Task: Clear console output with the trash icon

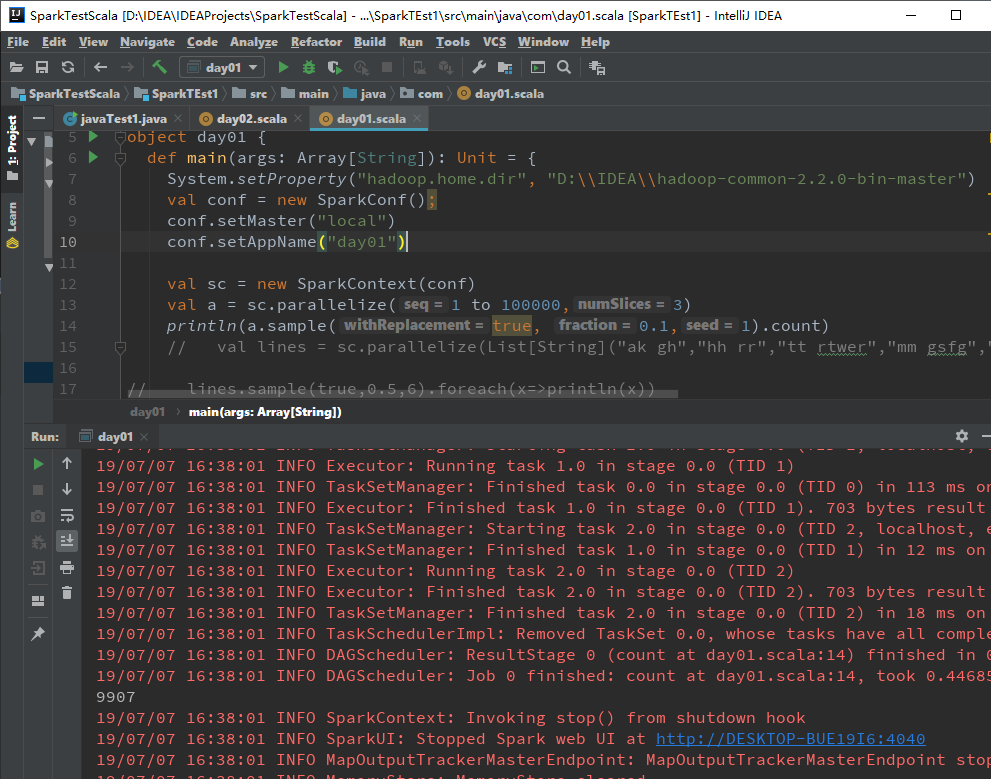Action: pyautogui.click(x=67, y=593)
